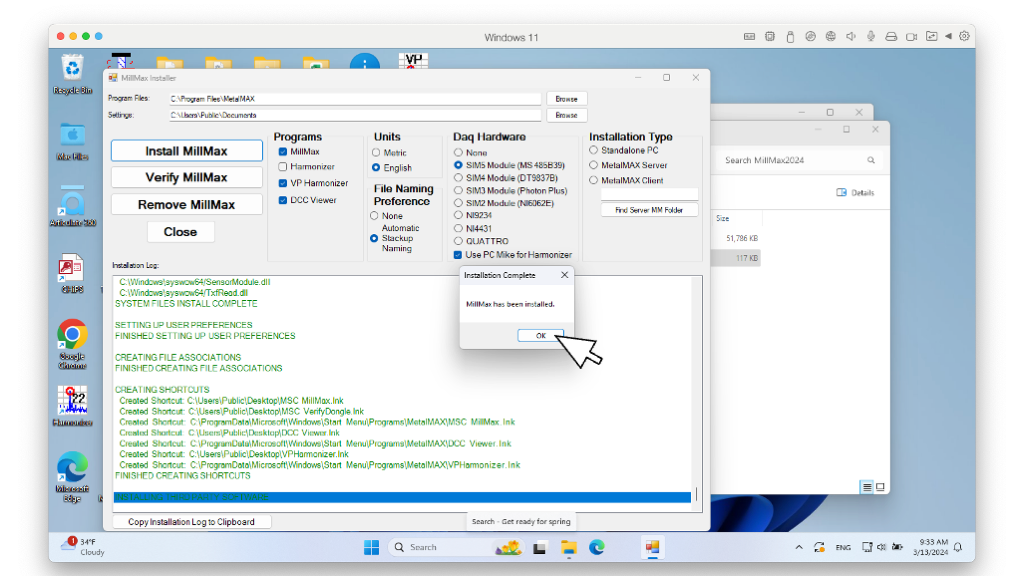Screen dimensions: 1024x576
Task: Uncheck the MillMax program checkbox
Action: (283, 152)
